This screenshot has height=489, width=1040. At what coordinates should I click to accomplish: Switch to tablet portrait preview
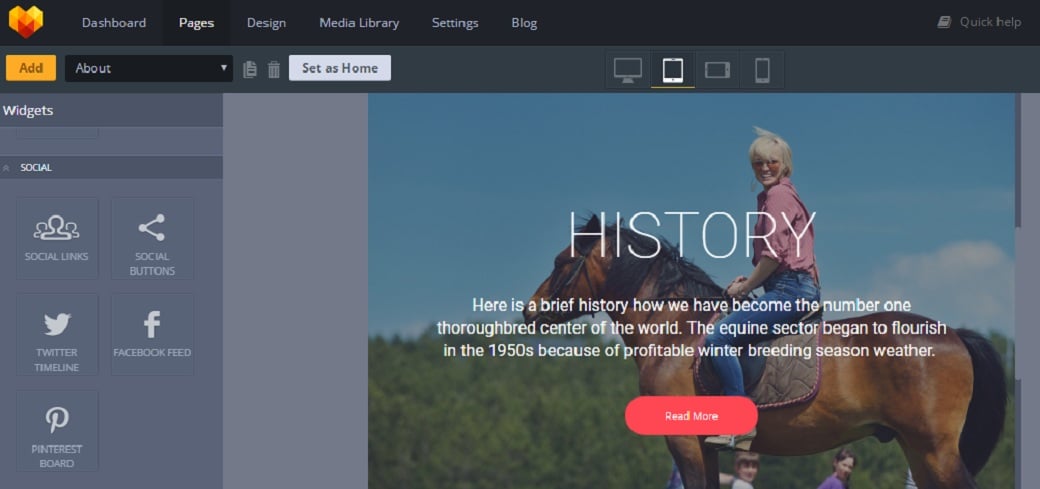673,70
